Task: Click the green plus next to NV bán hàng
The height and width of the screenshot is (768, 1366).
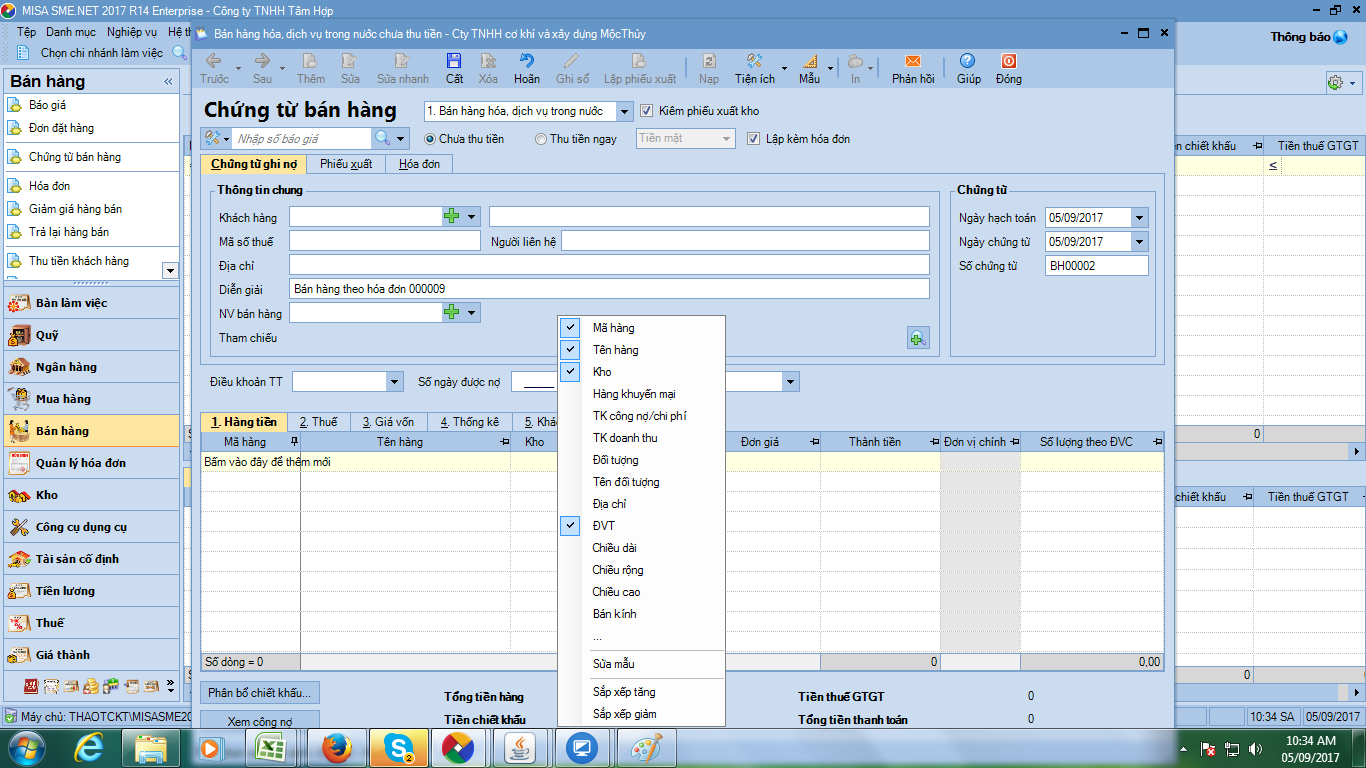Action: (452, 313)
